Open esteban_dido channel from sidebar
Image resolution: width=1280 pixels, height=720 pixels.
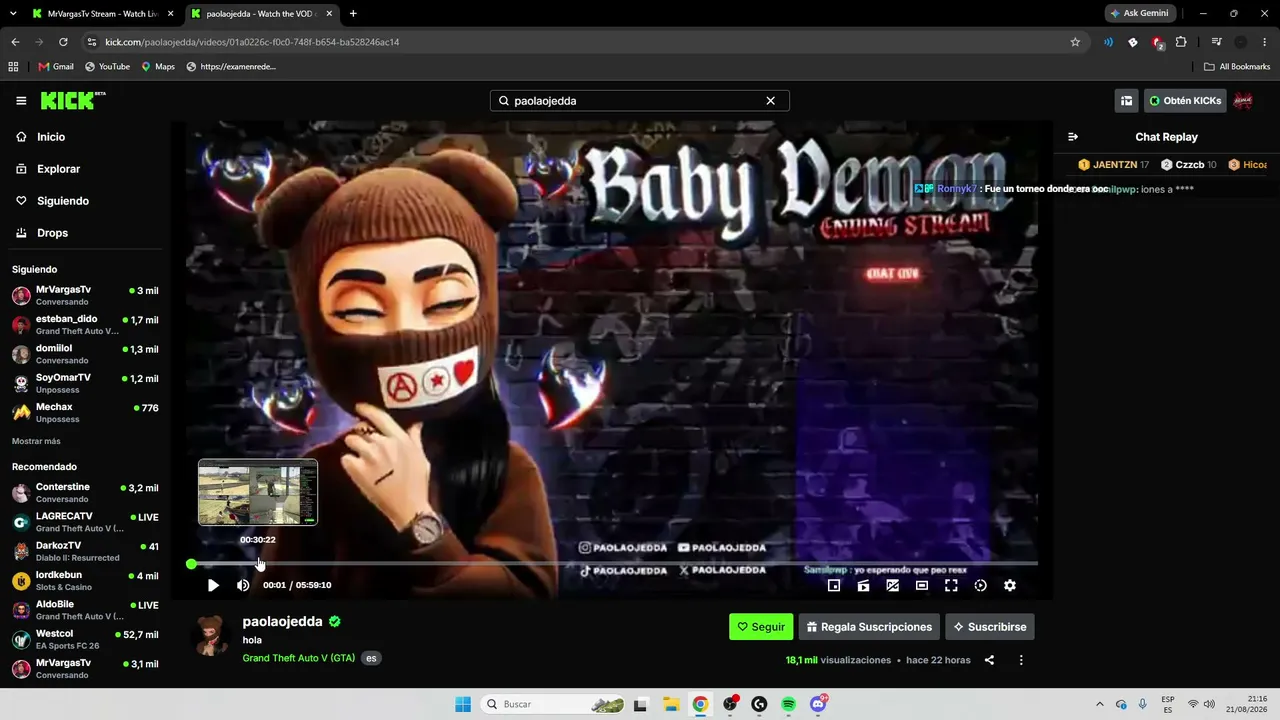[85, 325]
